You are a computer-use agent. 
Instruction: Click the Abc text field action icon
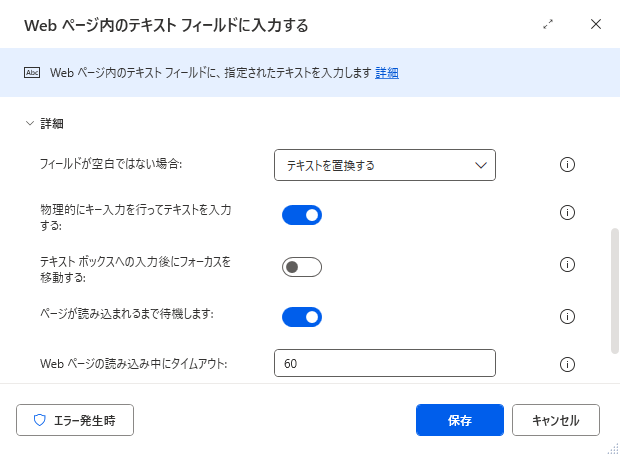(32, 73)
